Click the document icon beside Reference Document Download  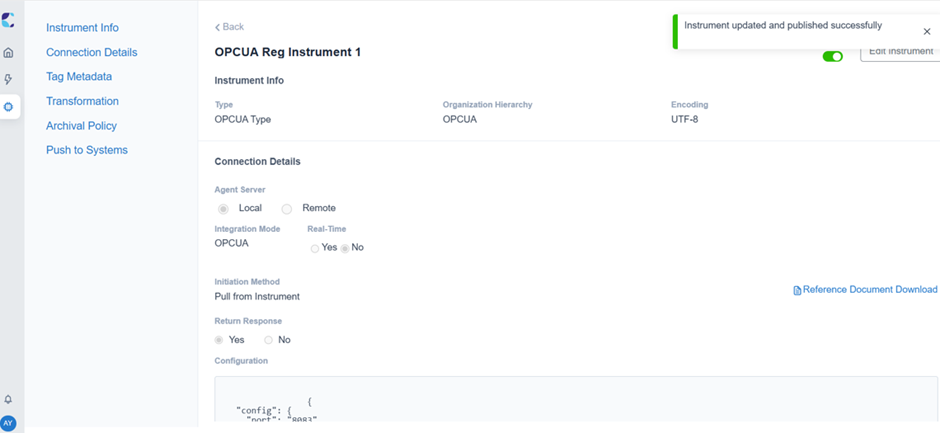coord(797,290)
